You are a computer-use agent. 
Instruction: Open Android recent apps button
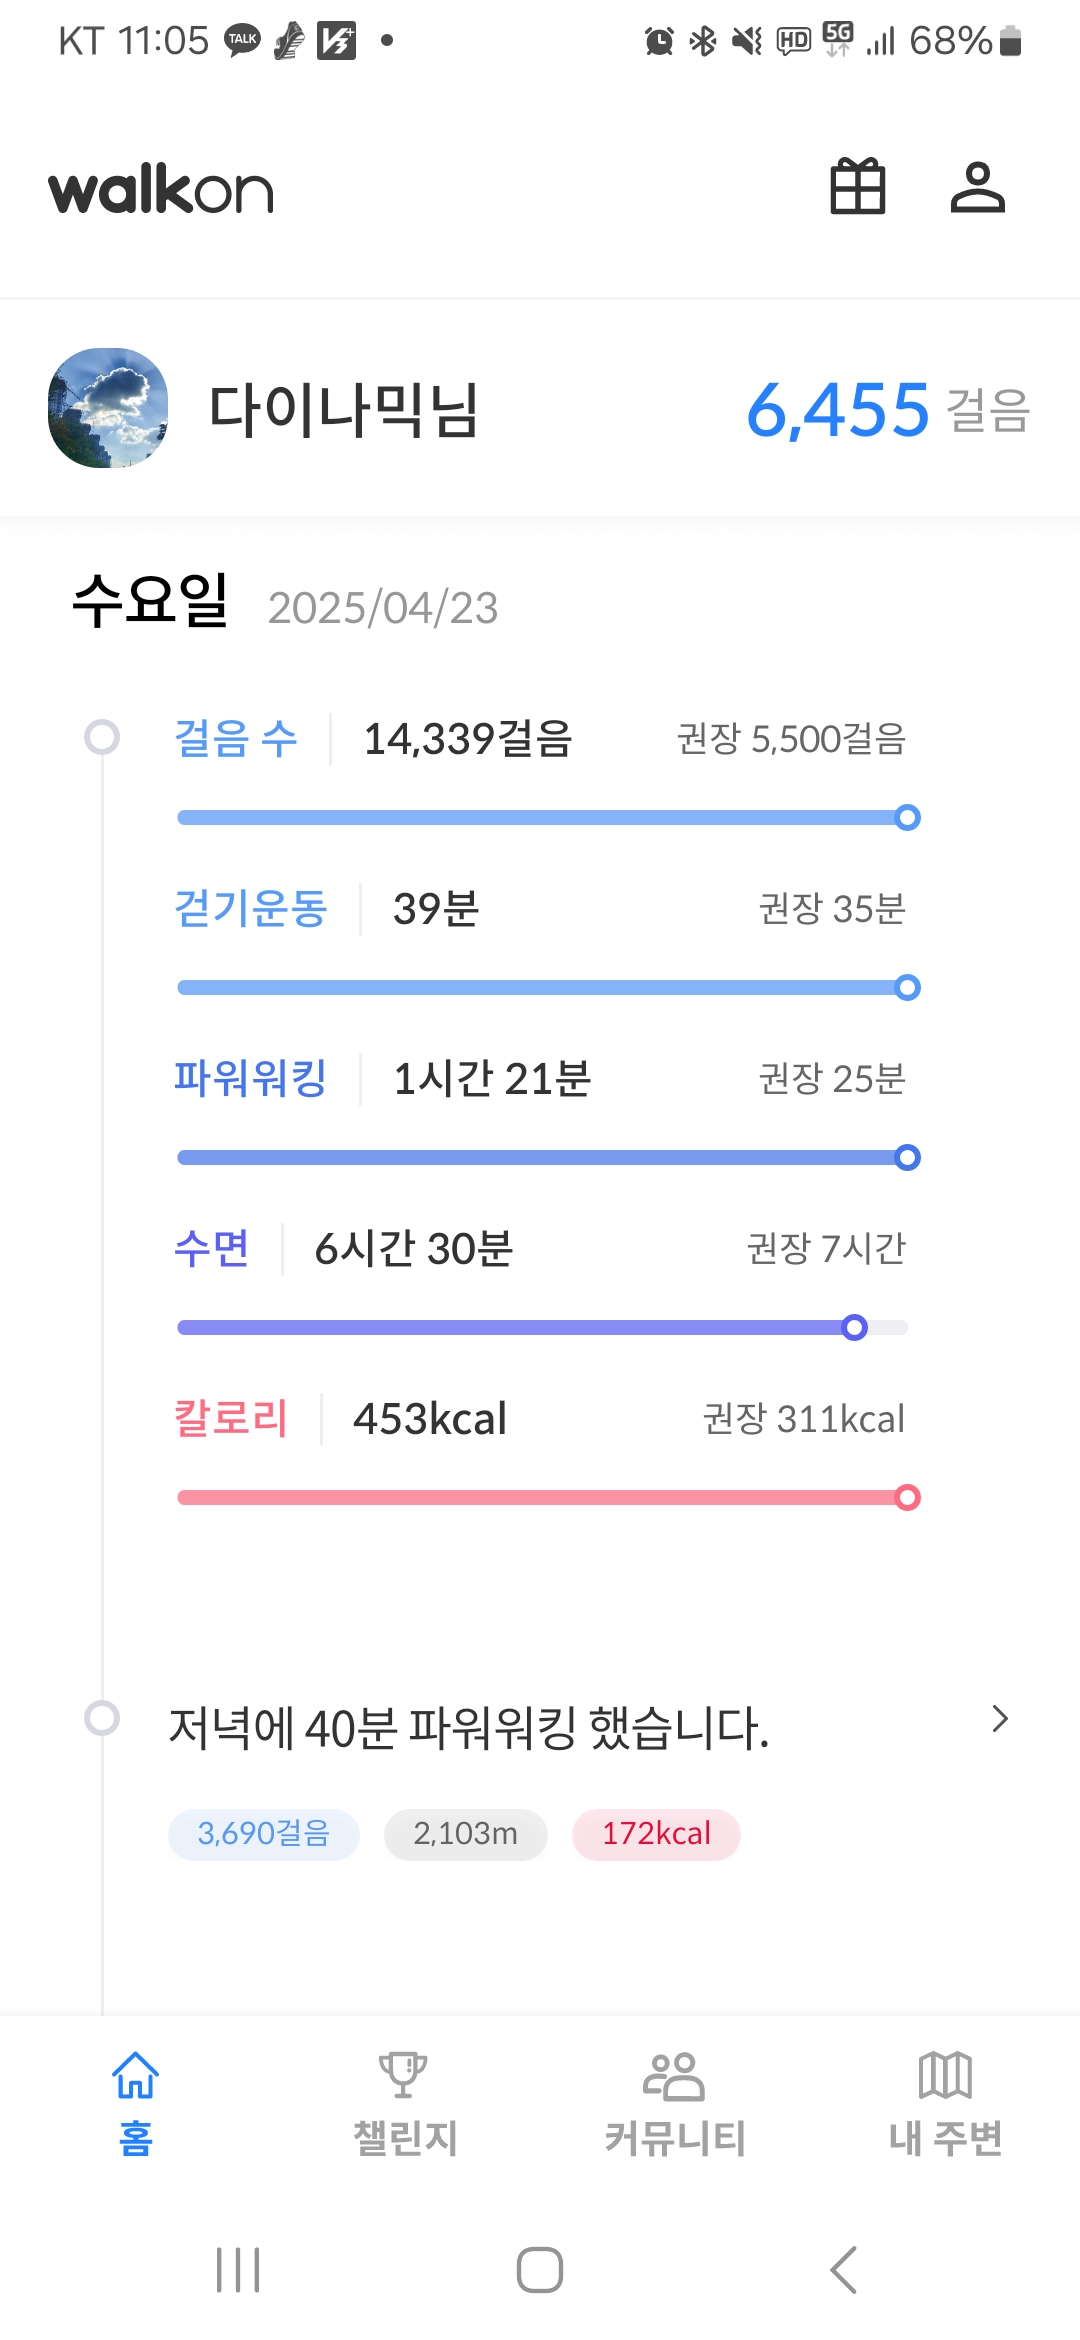[238, 2270]
